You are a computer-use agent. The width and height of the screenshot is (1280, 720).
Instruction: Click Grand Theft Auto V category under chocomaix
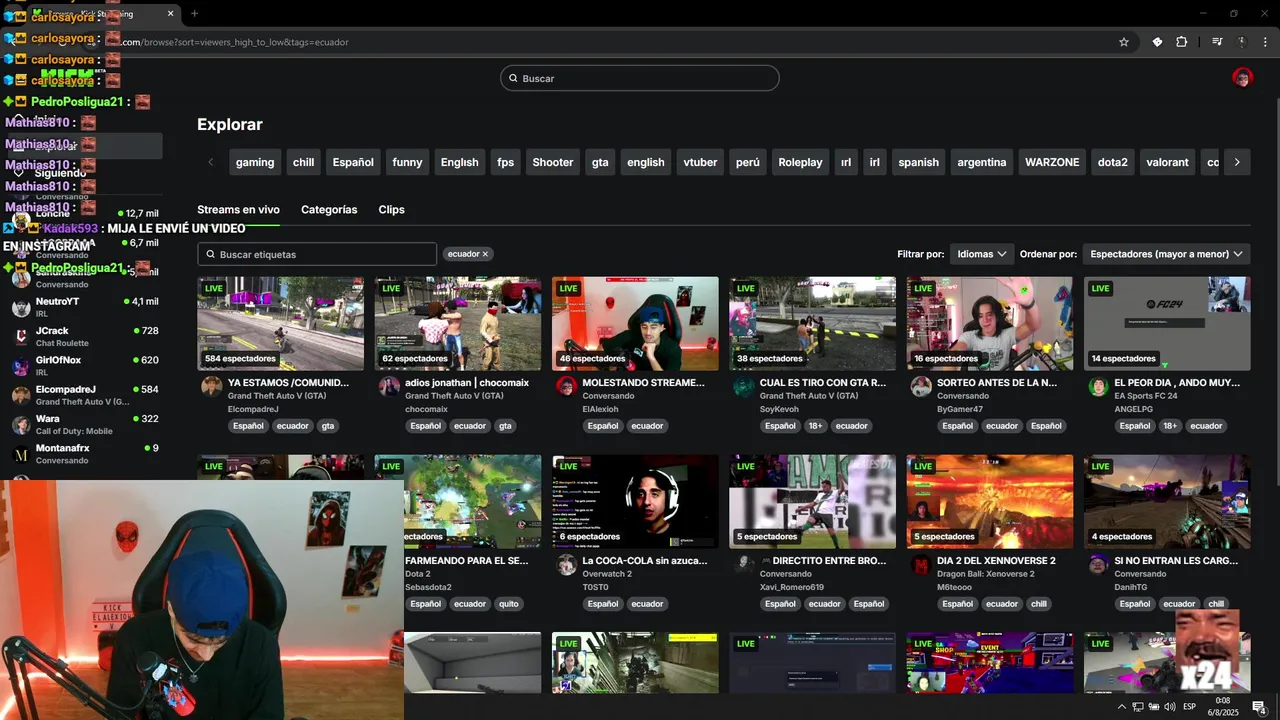[x=456, y=396]
